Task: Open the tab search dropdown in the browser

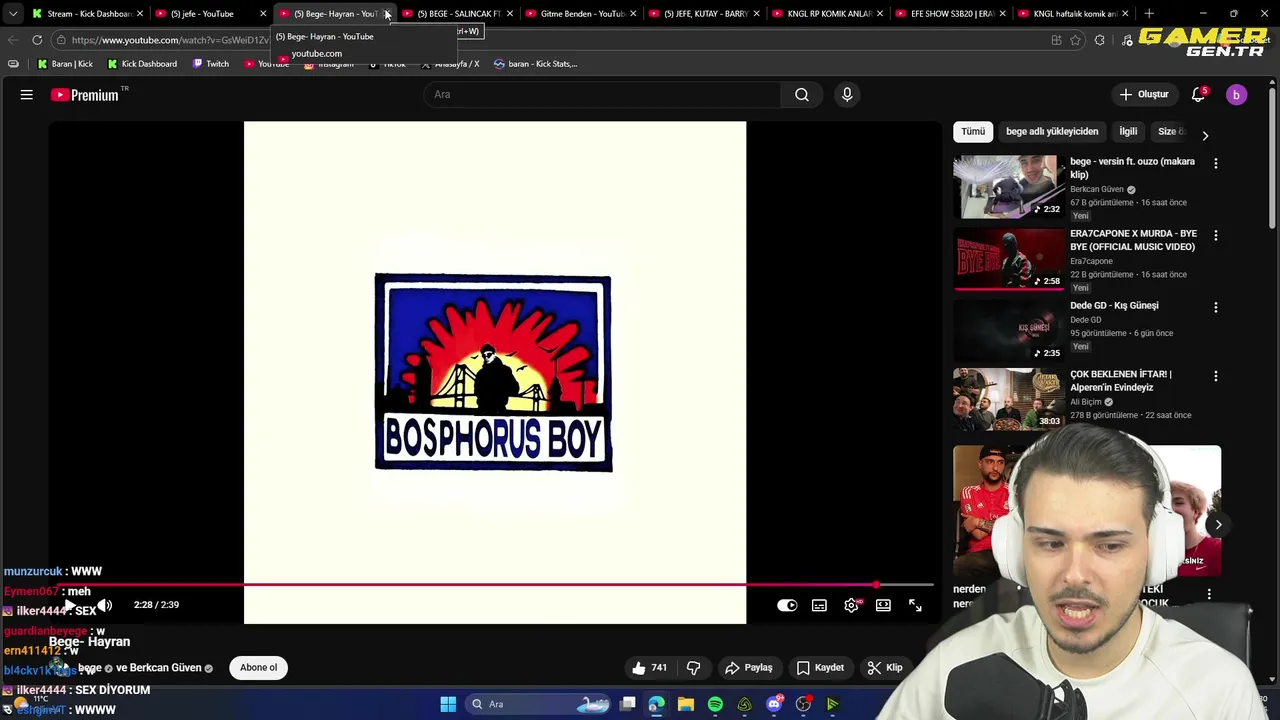Action: (x=12, y=14)
